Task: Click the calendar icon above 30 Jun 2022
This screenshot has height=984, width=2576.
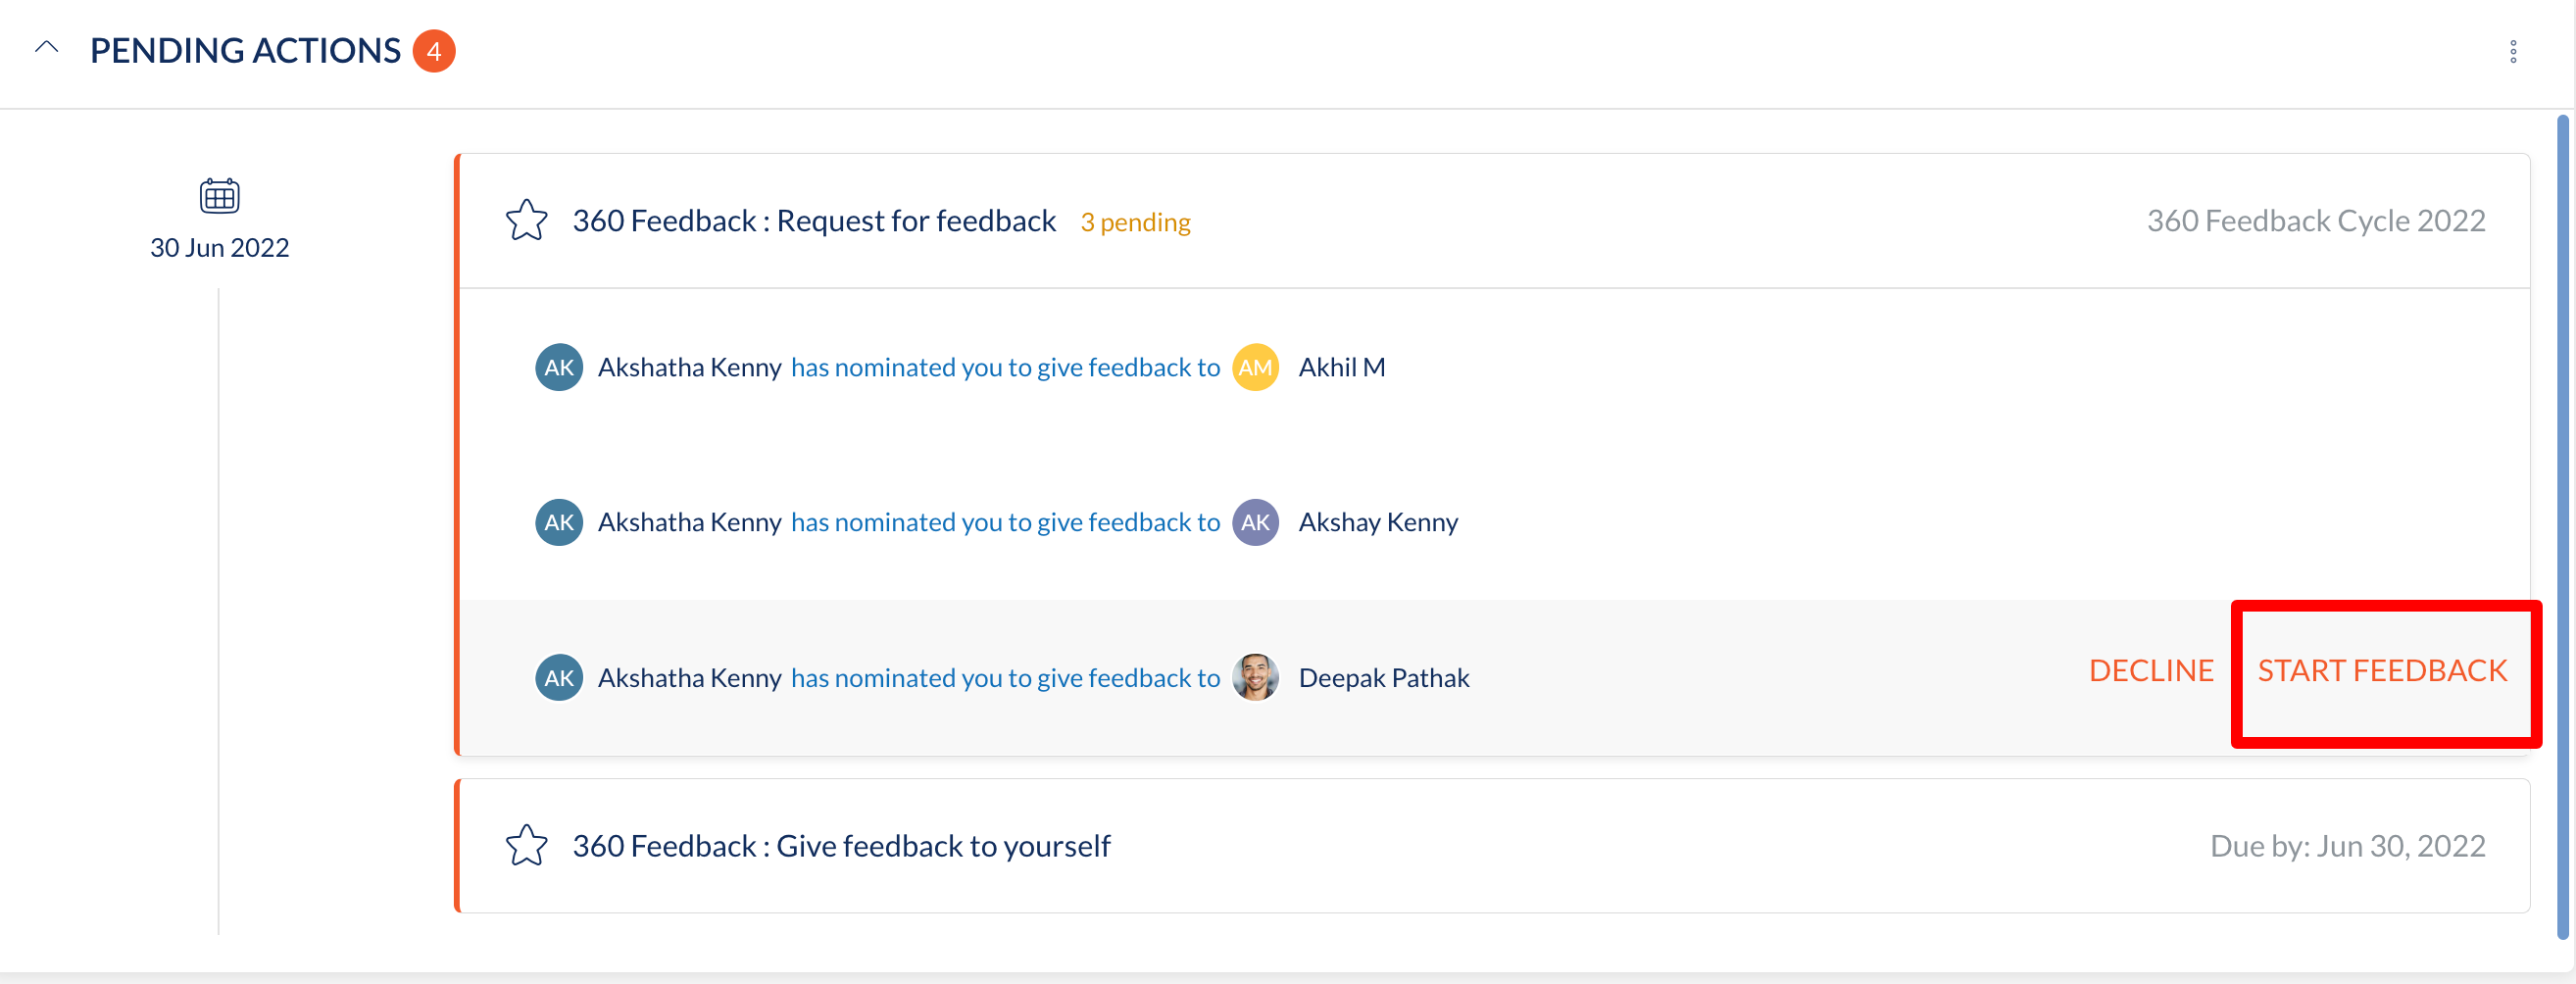Action: [x=219, y=195]
